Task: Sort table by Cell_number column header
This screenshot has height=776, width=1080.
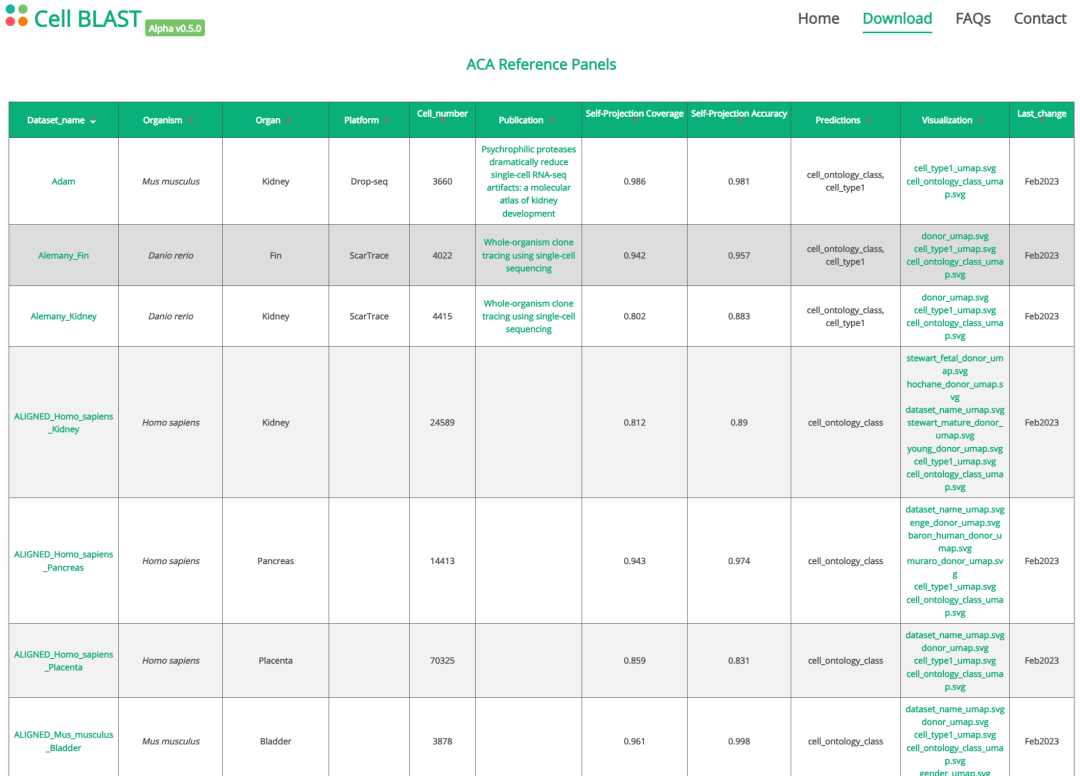Action: [x=442, y=120]
